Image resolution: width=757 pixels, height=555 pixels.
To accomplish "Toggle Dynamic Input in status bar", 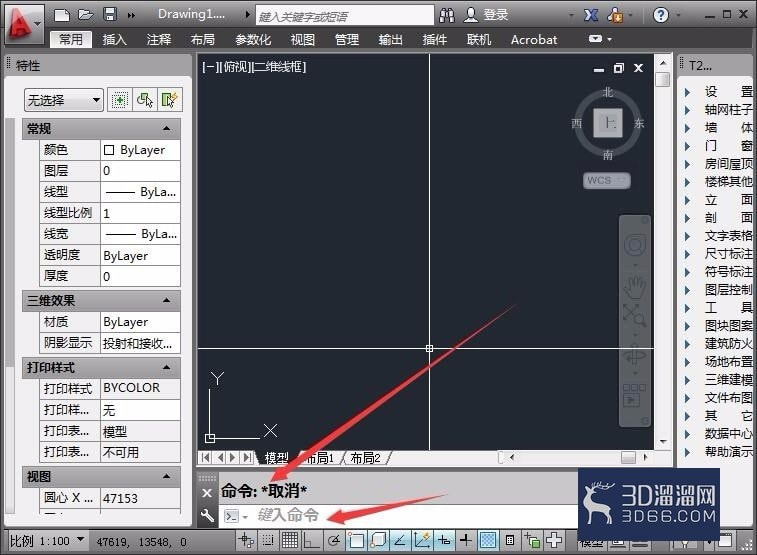I will coord(444,541).
